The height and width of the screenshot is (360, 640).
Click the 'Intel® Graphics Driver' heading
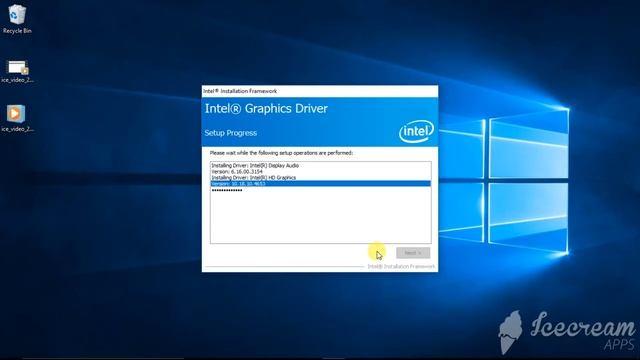266,109
